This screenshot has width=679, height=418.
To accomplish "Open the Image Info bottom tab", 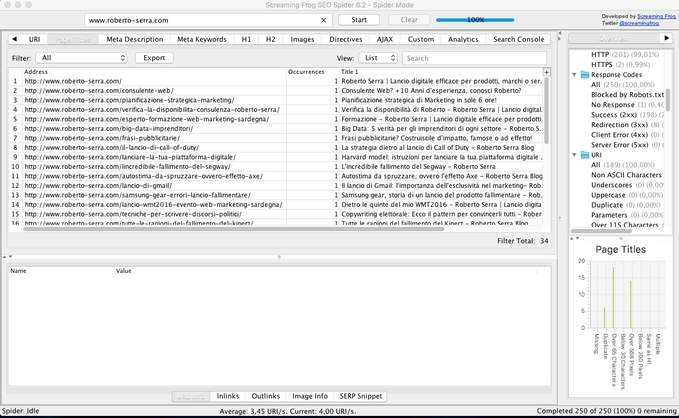I will click(310, 396).
